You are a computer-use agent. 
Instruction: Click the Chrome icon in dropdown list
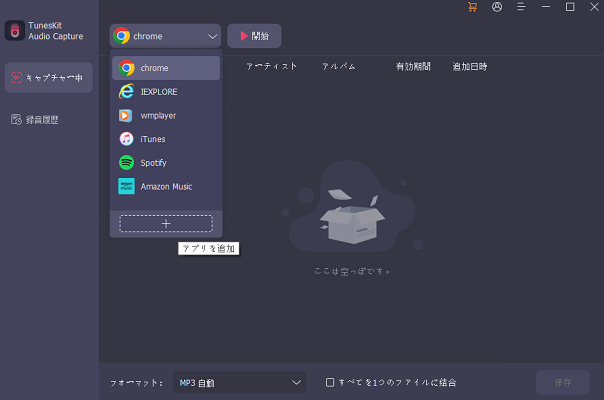click(126, 68)
